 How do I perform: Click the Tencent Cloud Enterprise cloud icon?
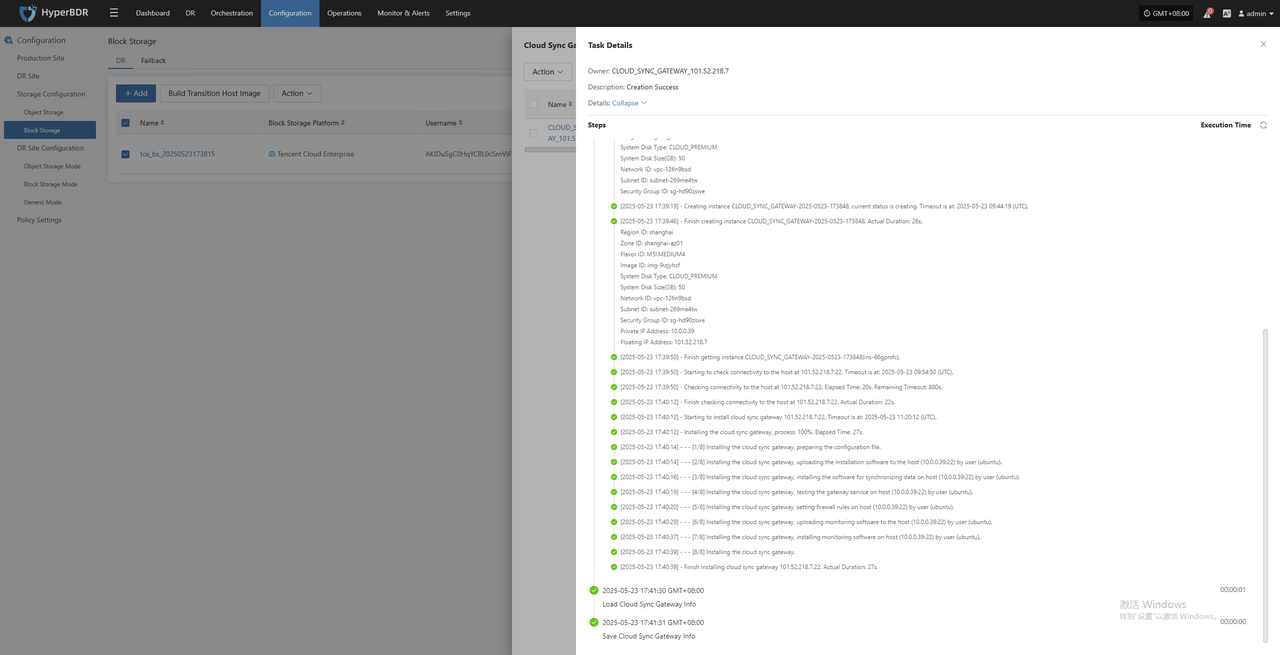click(x=272, y=154)
